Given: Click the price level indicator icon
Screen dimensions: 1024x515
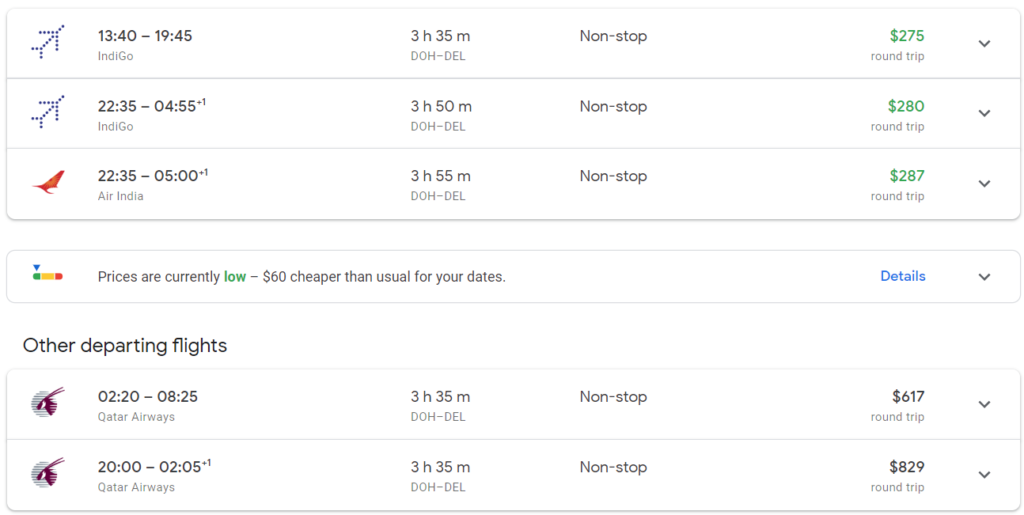Looking at the screenshot, I should coord(47,273).
